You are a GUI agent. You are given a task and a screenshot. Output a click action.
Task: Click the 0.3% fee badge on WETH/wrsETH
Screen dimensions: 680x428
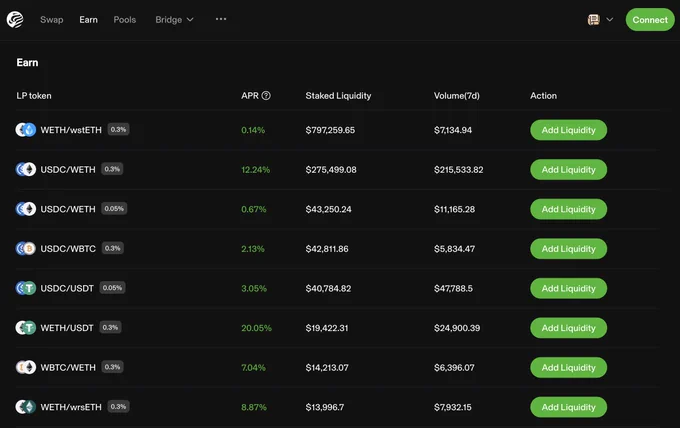click(118, 406)
